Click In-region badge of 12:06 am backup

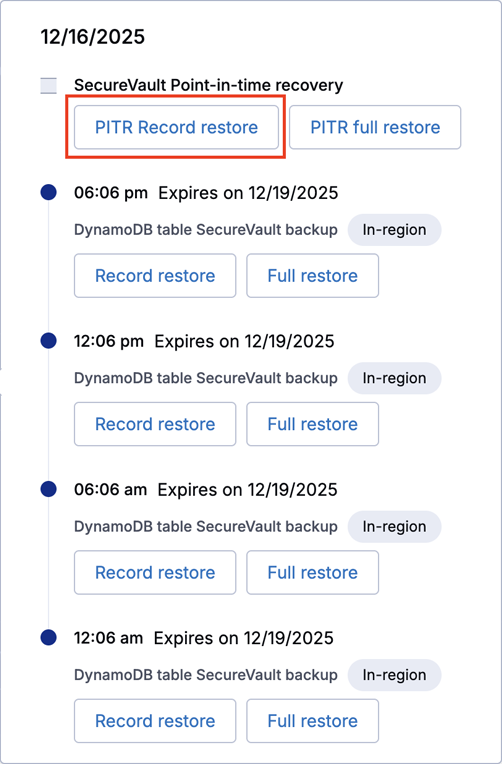point(394,675)
